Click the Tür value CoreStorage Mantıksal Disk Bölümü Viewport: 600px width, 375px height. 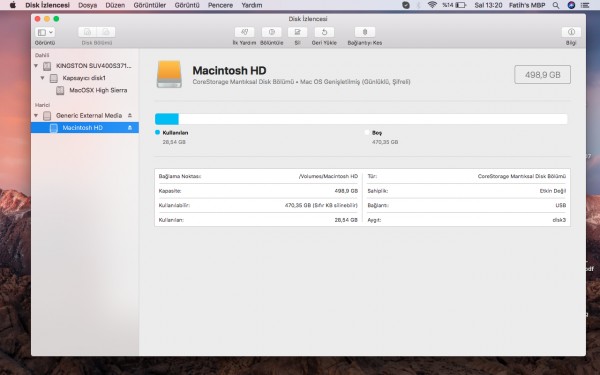(x=522, y=176)
